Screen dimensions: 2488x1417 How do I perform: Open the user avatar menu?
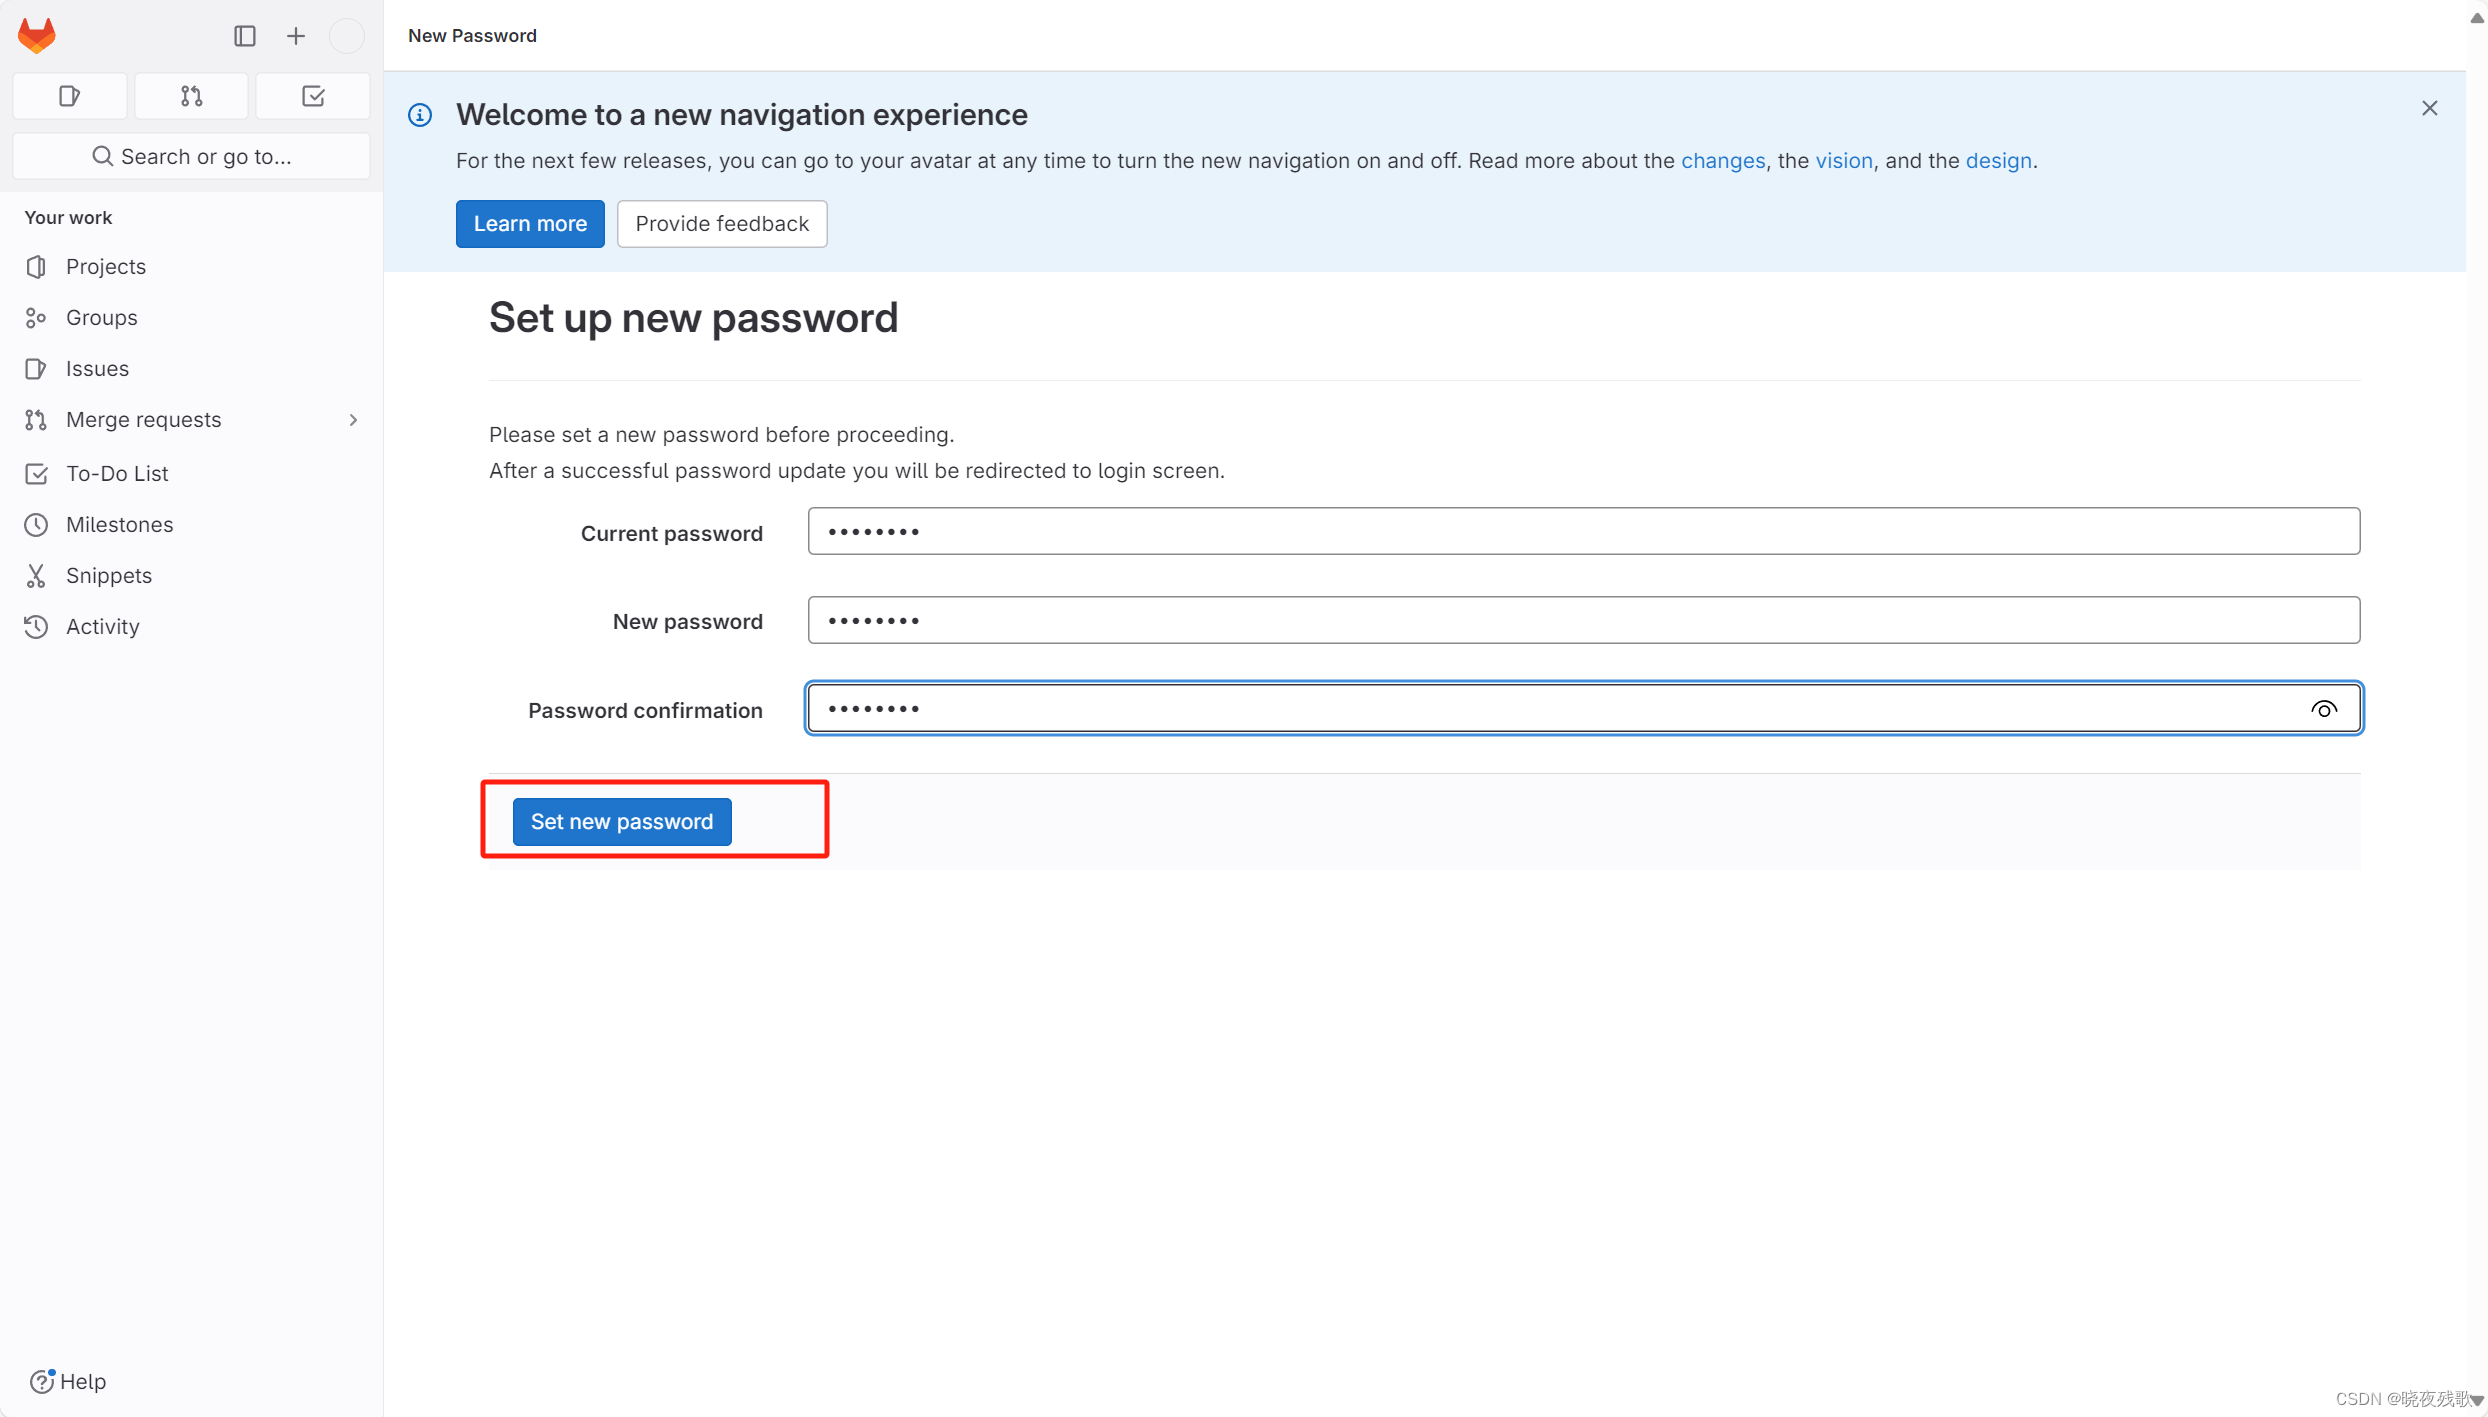[347, 36]
